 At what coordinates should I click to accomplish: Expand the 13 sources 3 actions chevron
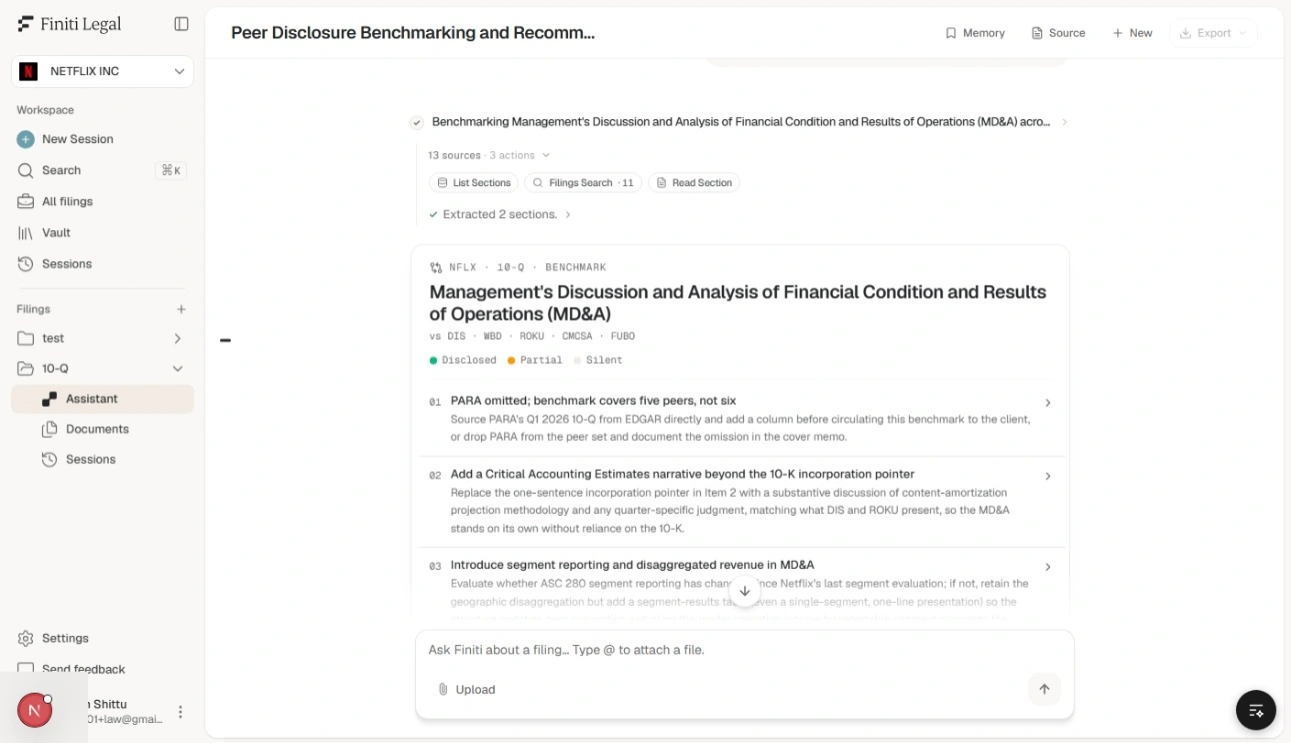click(545, 155)
